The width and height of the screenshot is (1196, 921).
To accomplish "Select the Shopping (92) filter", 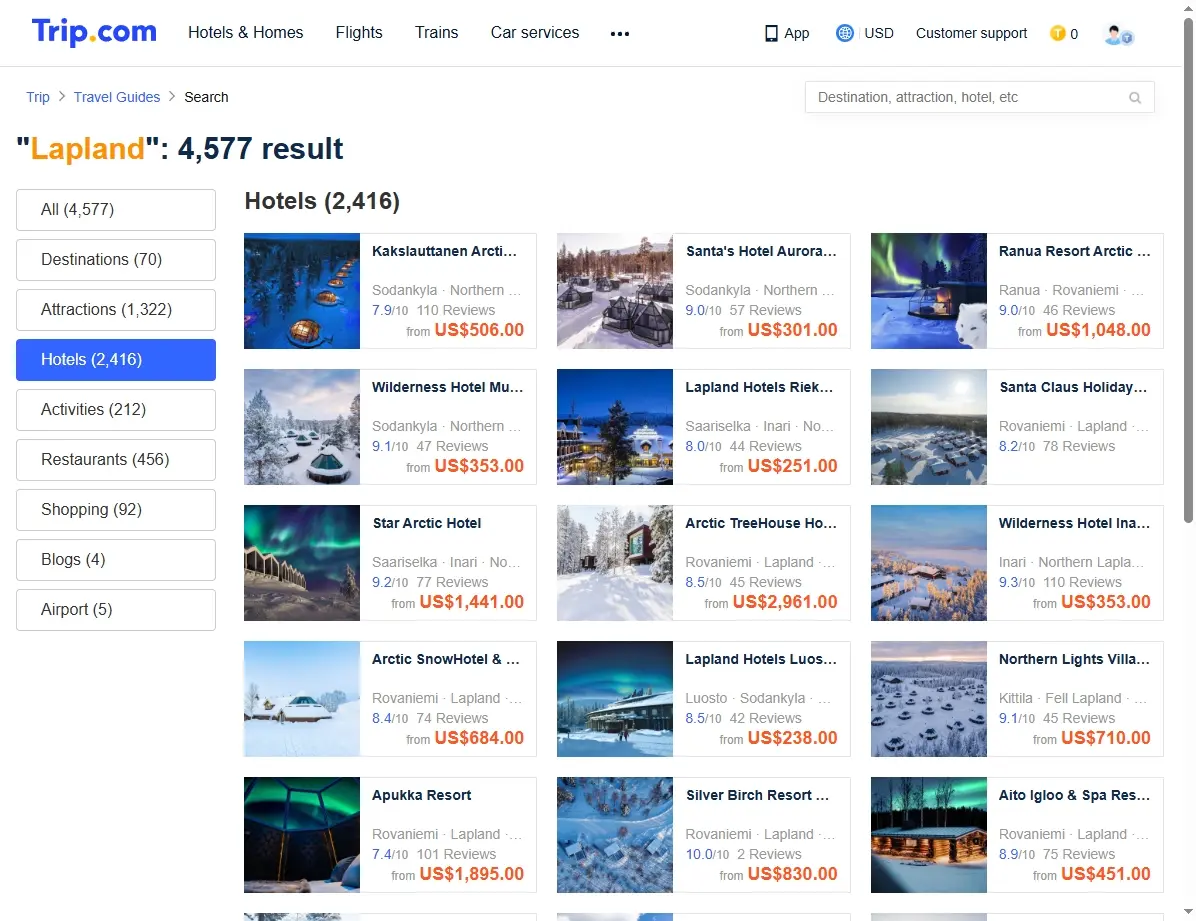I will click(x=116, y=510).
